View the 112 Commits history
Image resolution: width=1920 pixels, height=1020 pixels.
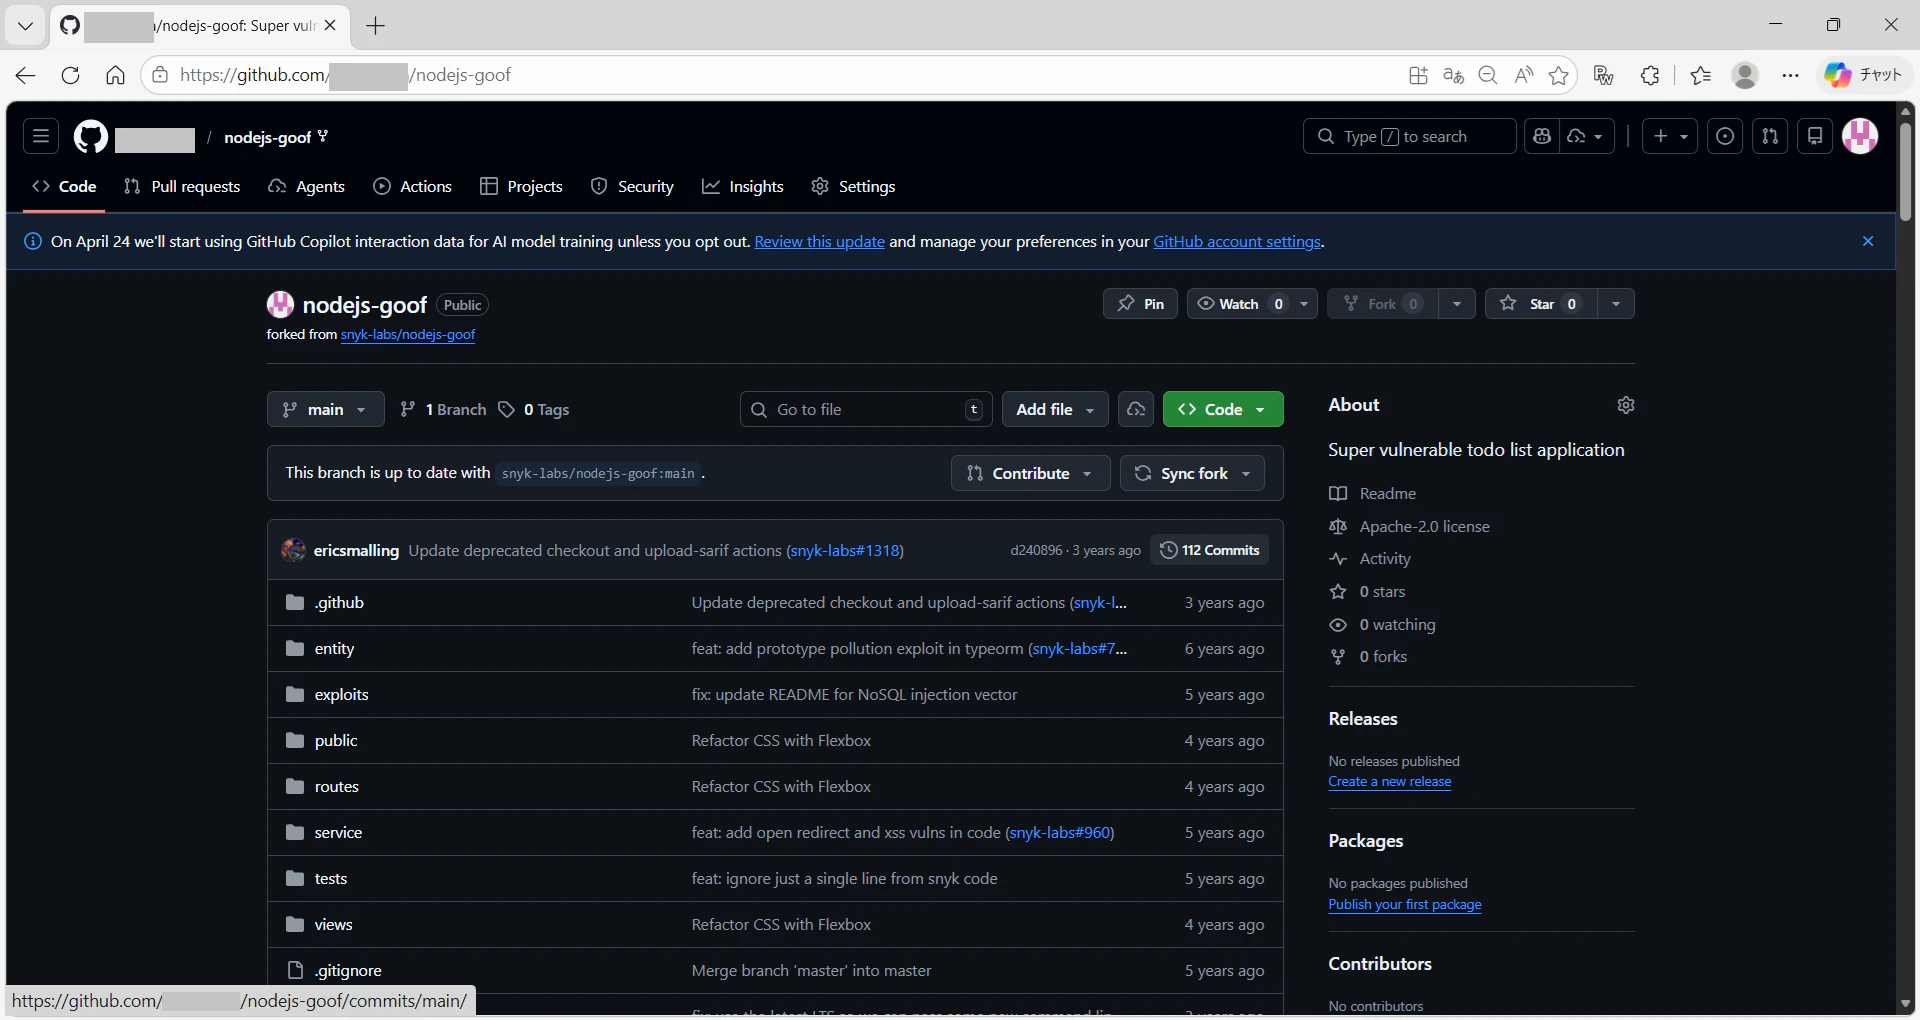pos(1210,550)
